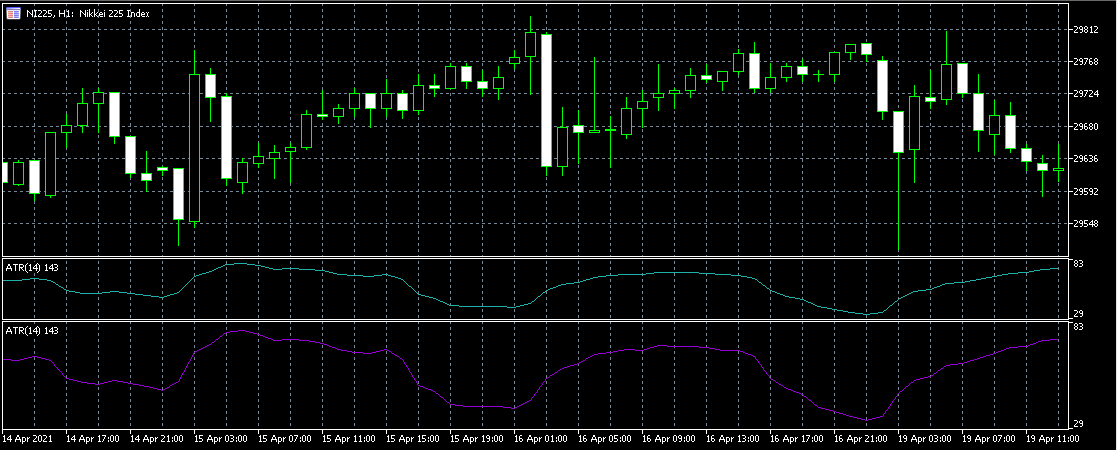Screen dimensions: 1117x450
Task: Click the 16 Apr 17:00 time label
Action: (795, 439)
